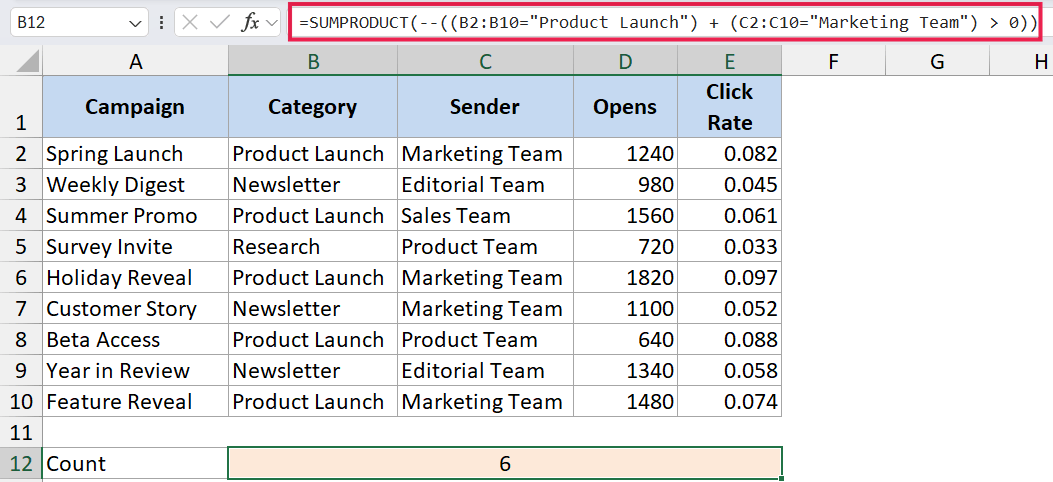Click the Opens value 1560
The height and width of the screenshot is (482, 1053).
point(626,215)
